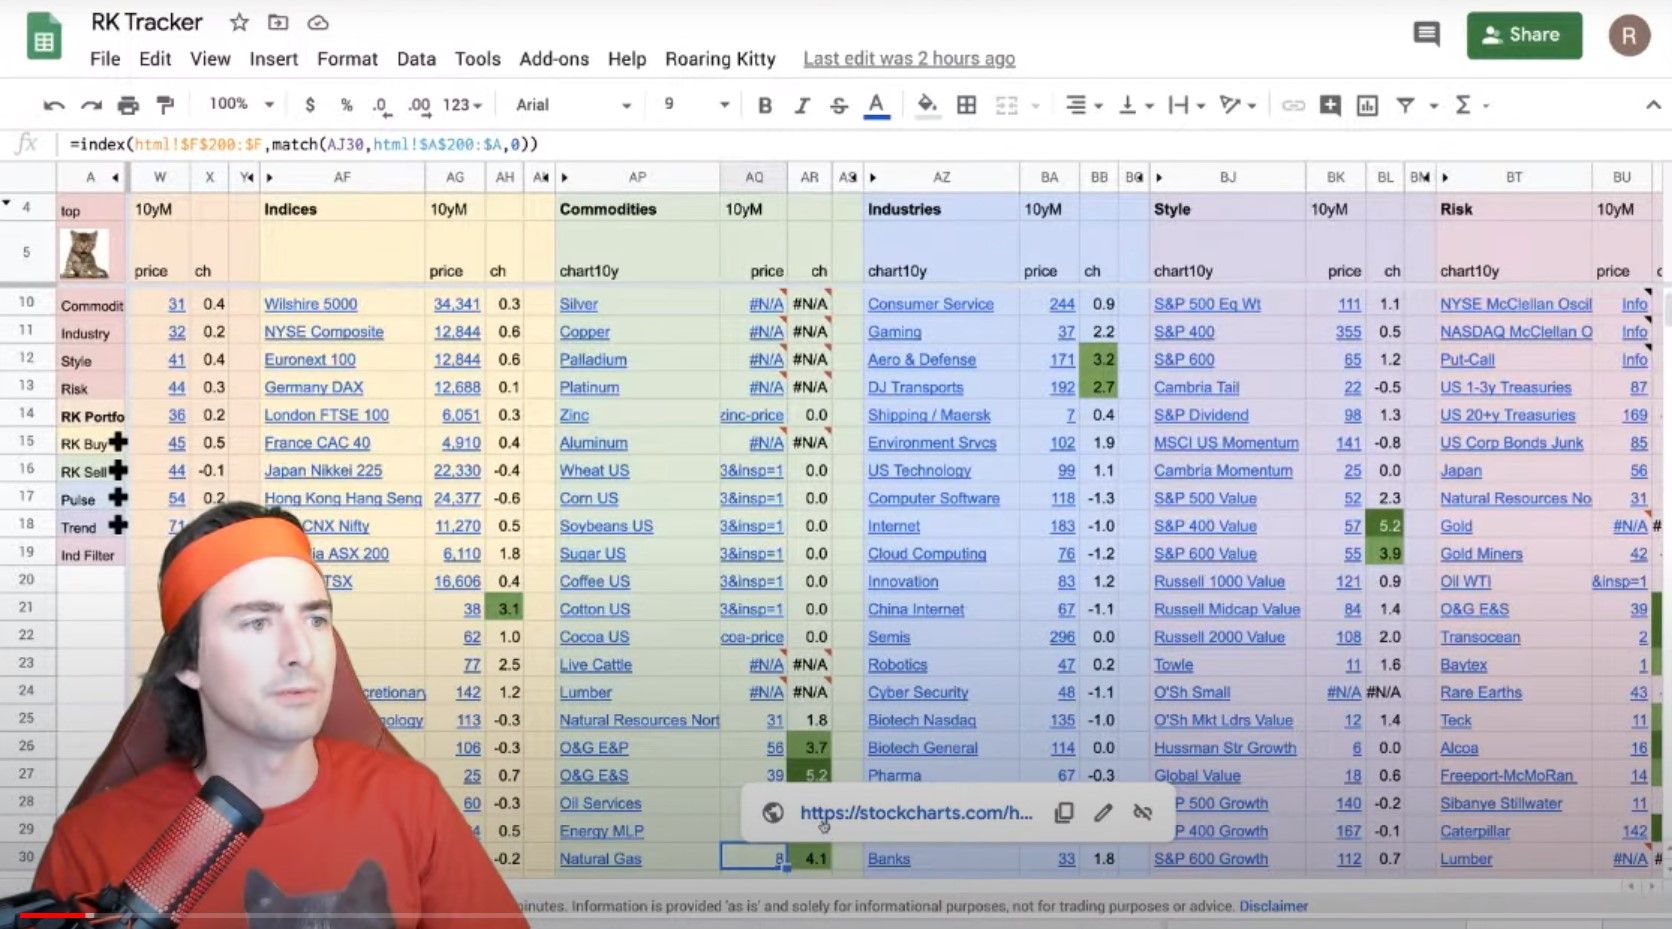The image size is (1672, 929).
Task: Open the Borders tool
Action: (966, 105)
